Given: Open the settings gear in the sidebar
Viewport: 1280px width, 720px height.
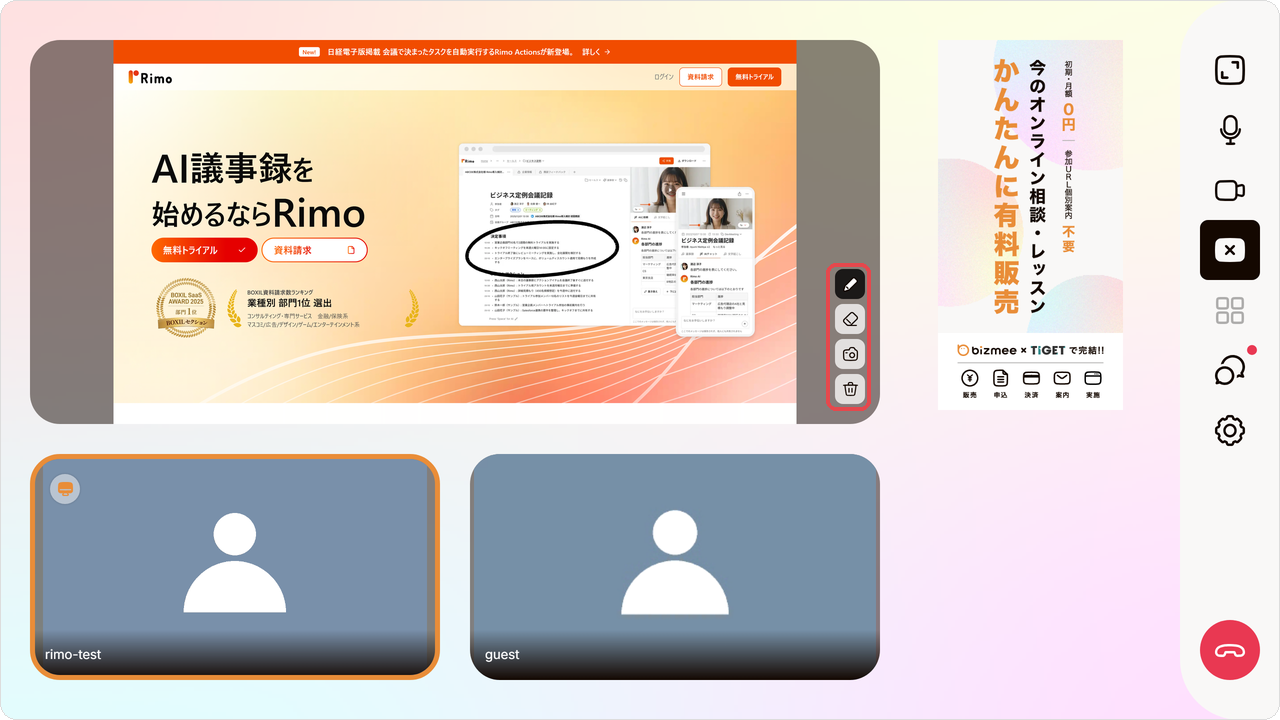Looking at the screenshot, I should (x=1230, y=431).
